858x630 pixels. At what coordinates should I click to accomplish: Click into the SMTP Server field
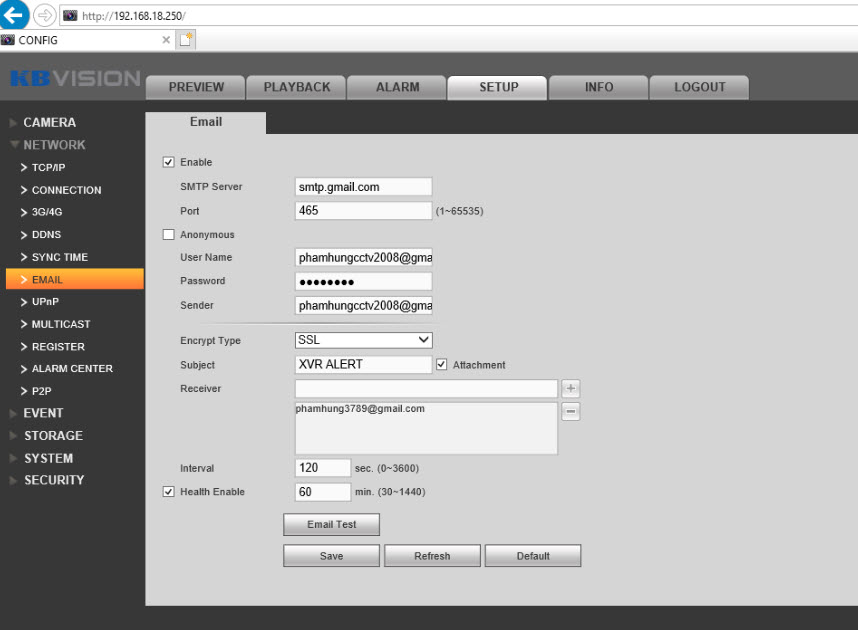(x=364, y=186)
